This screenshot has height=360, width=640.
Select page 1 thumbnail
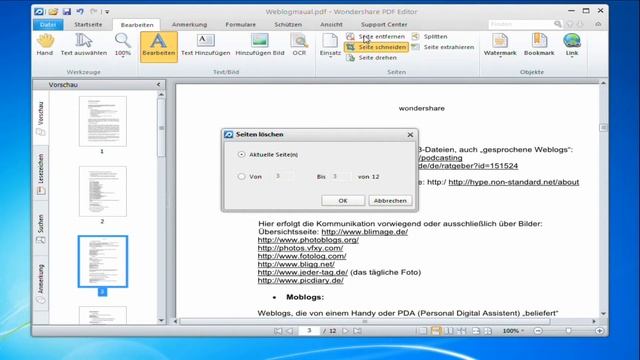103,121
